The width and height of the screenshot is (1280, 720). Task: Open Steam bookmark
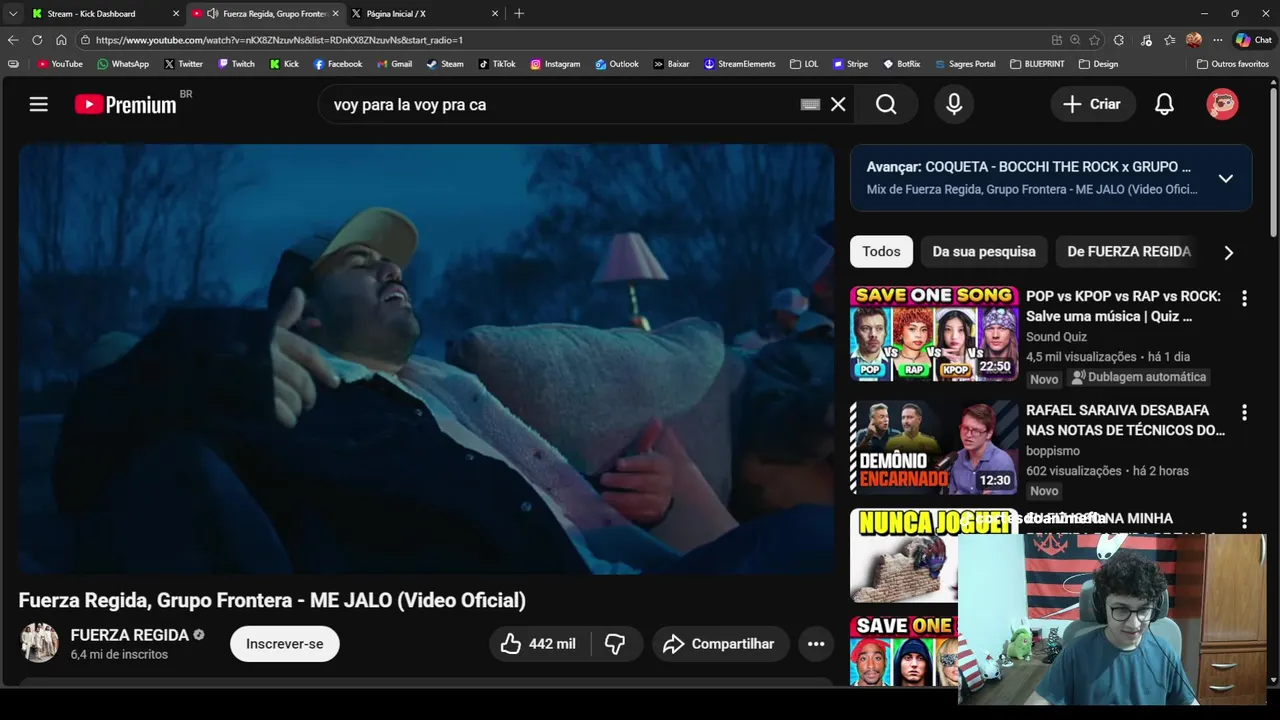[x=445, y=64]
